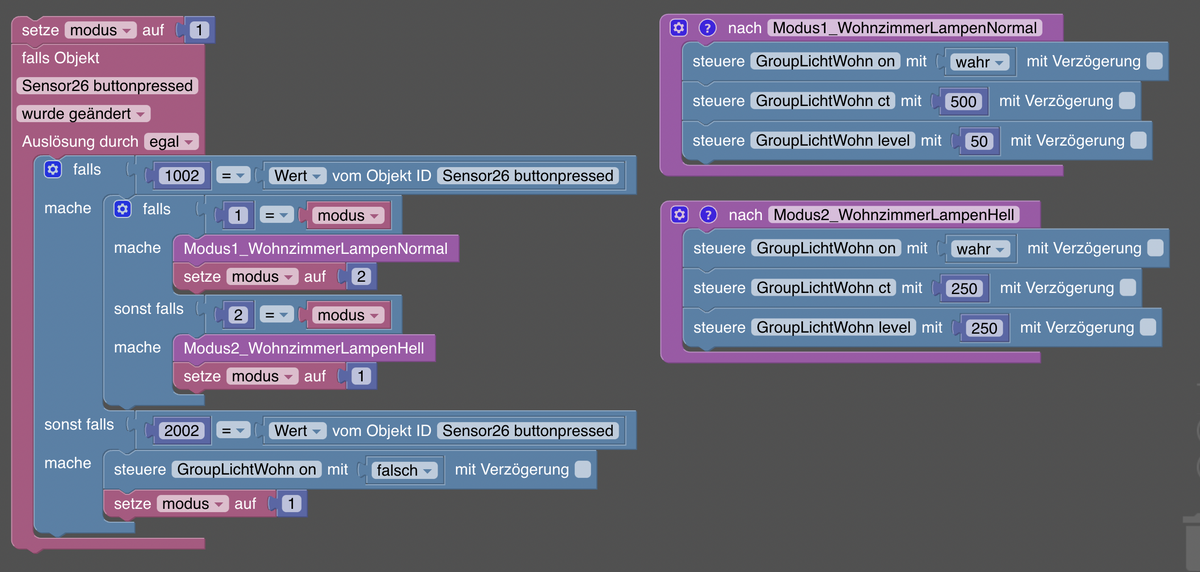Open modus variable dropdown in top setze block
The image size is (1200, 572).
(x=101, y=30)
